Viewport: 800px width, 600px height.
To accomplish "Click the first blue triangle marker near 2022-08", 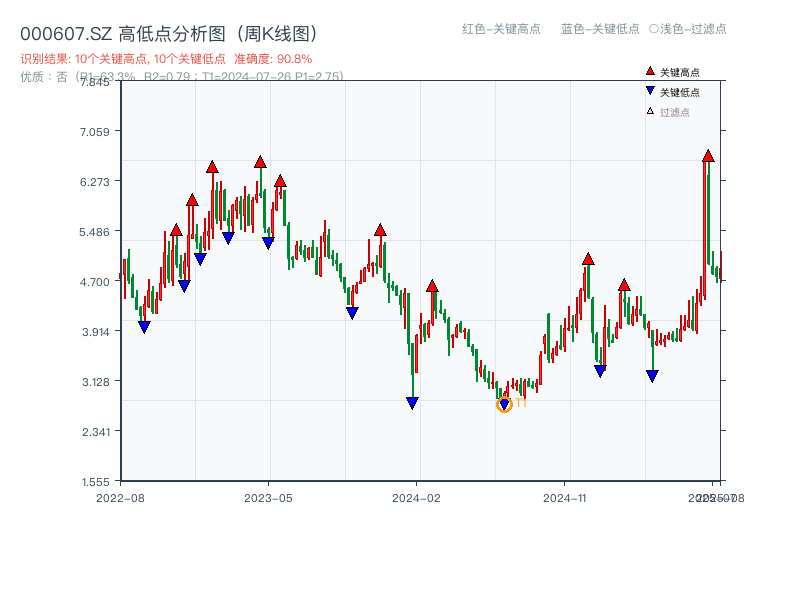I will coord(143,326).
